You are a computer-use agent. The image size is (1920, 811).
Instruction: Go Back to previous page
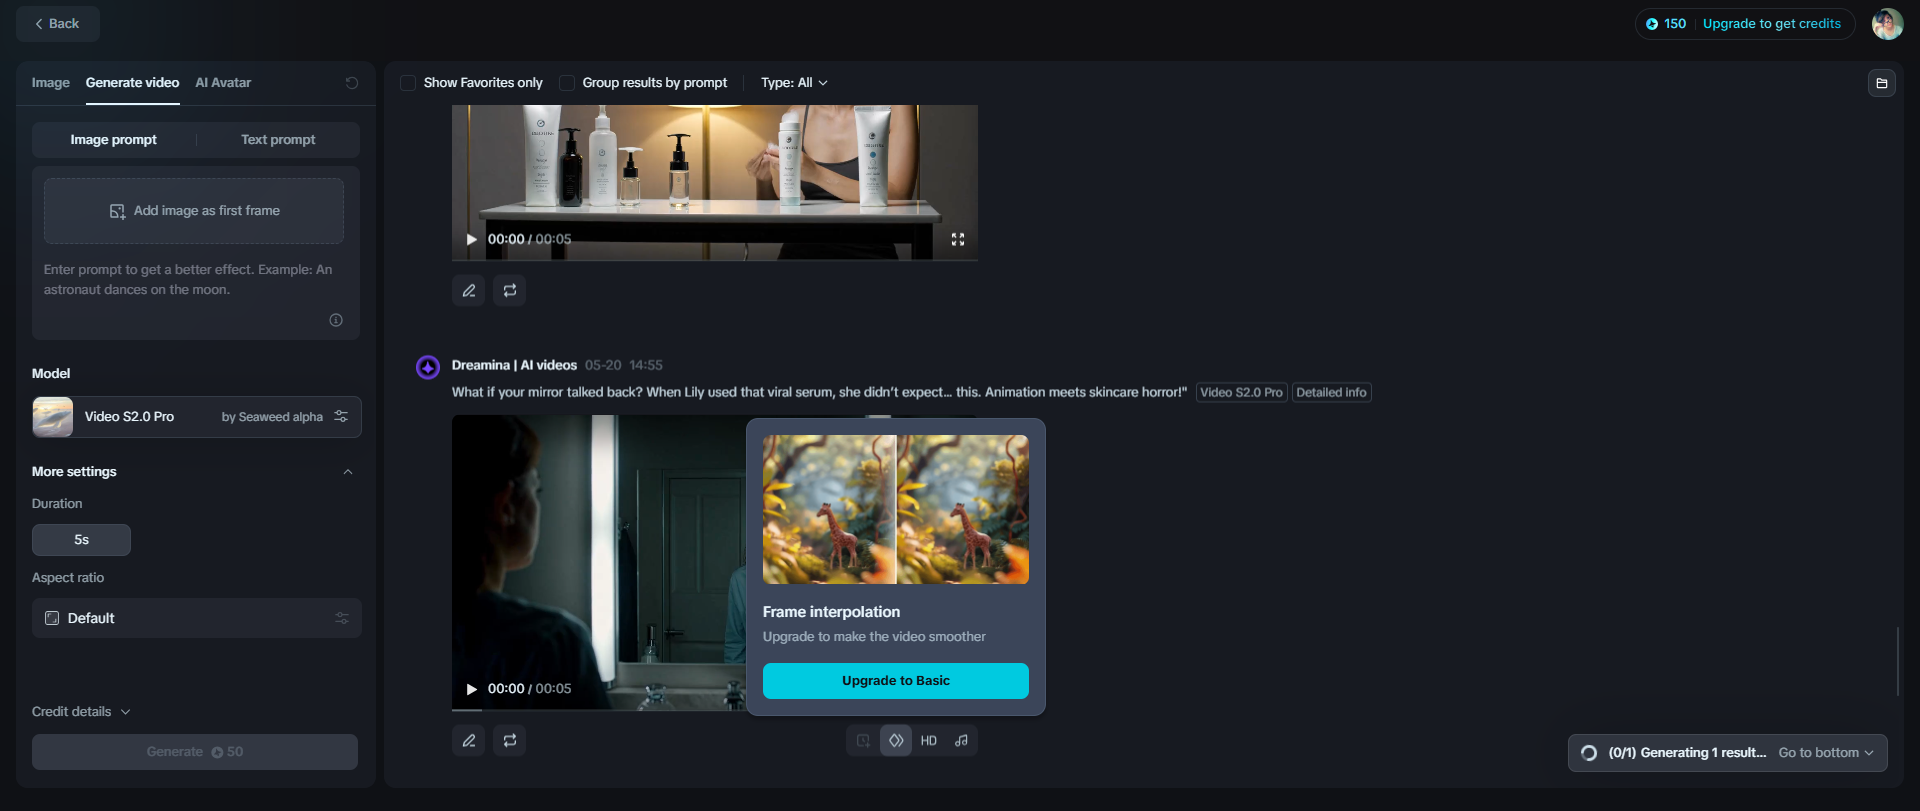click(x=58, y=24)
